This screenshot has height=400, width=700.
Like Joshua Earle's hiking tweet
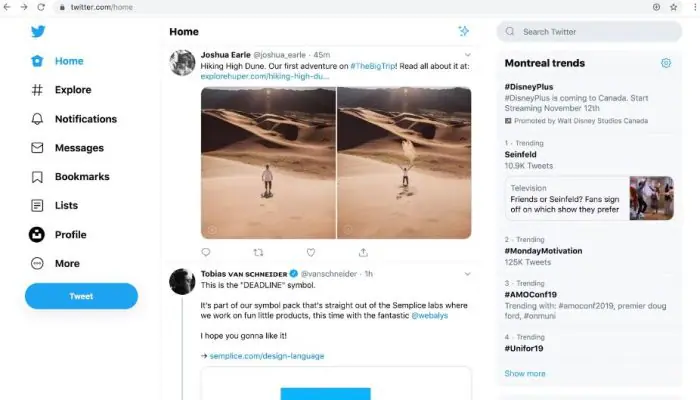310,252
